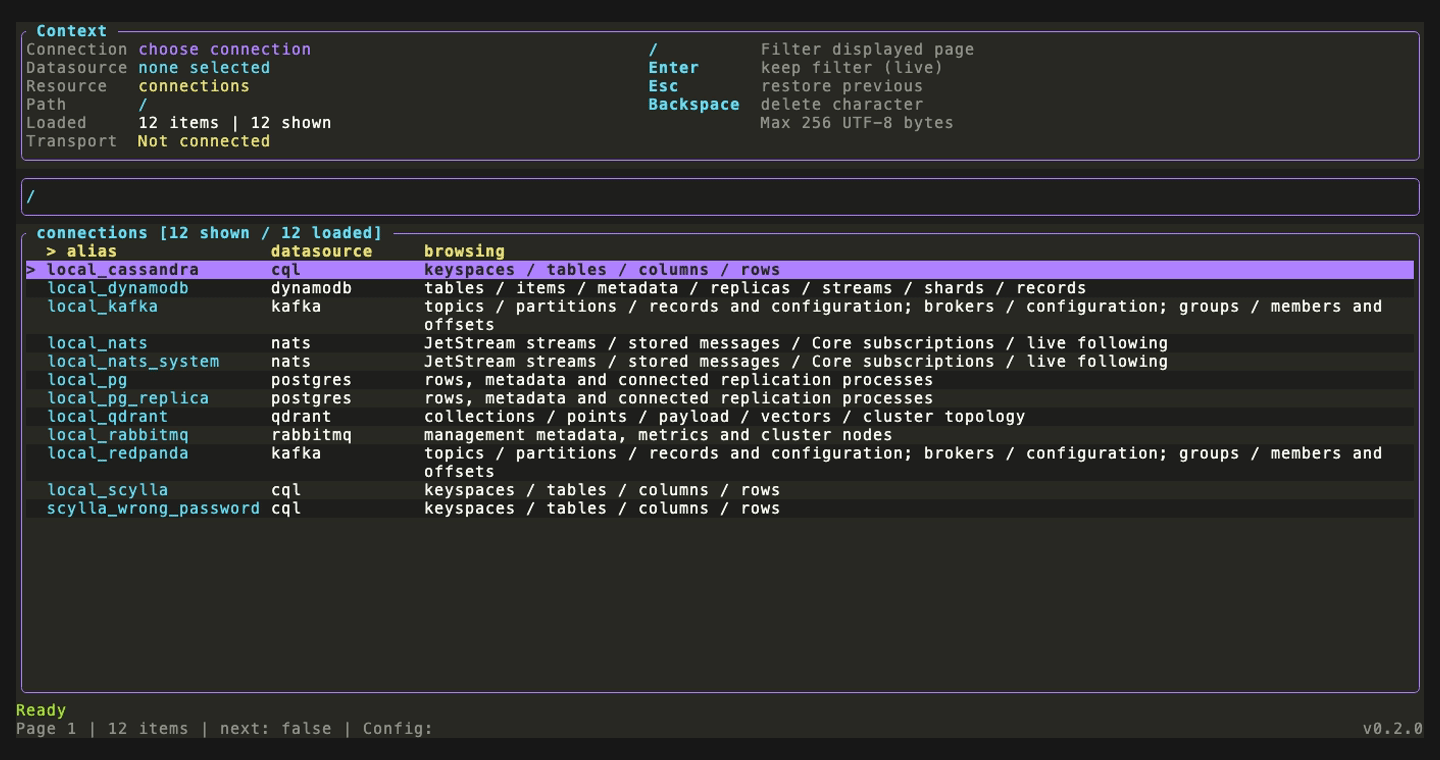Open the local_nats_system alias
This screenshot has width=1440, height=760.
[133, 361]
